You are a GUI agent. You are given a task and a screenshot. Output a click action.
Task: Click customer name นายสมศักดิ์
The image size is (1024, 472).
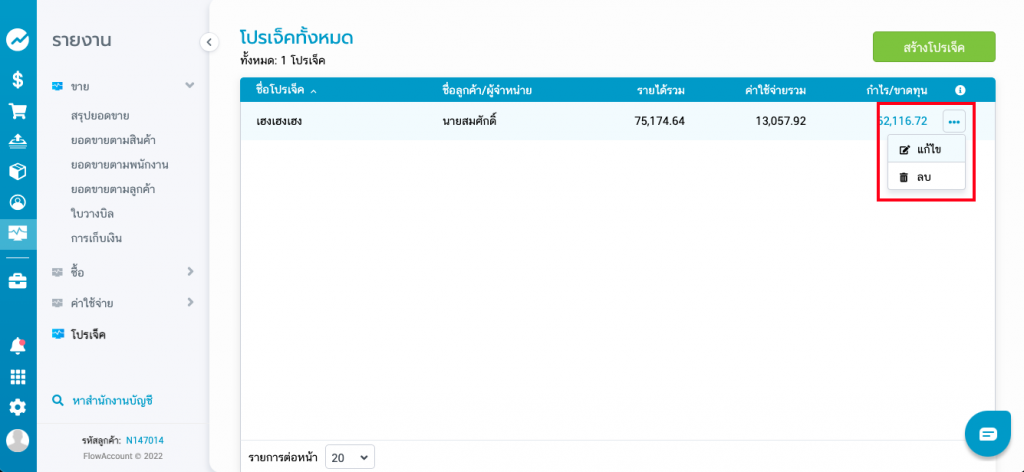click(470, 121)
